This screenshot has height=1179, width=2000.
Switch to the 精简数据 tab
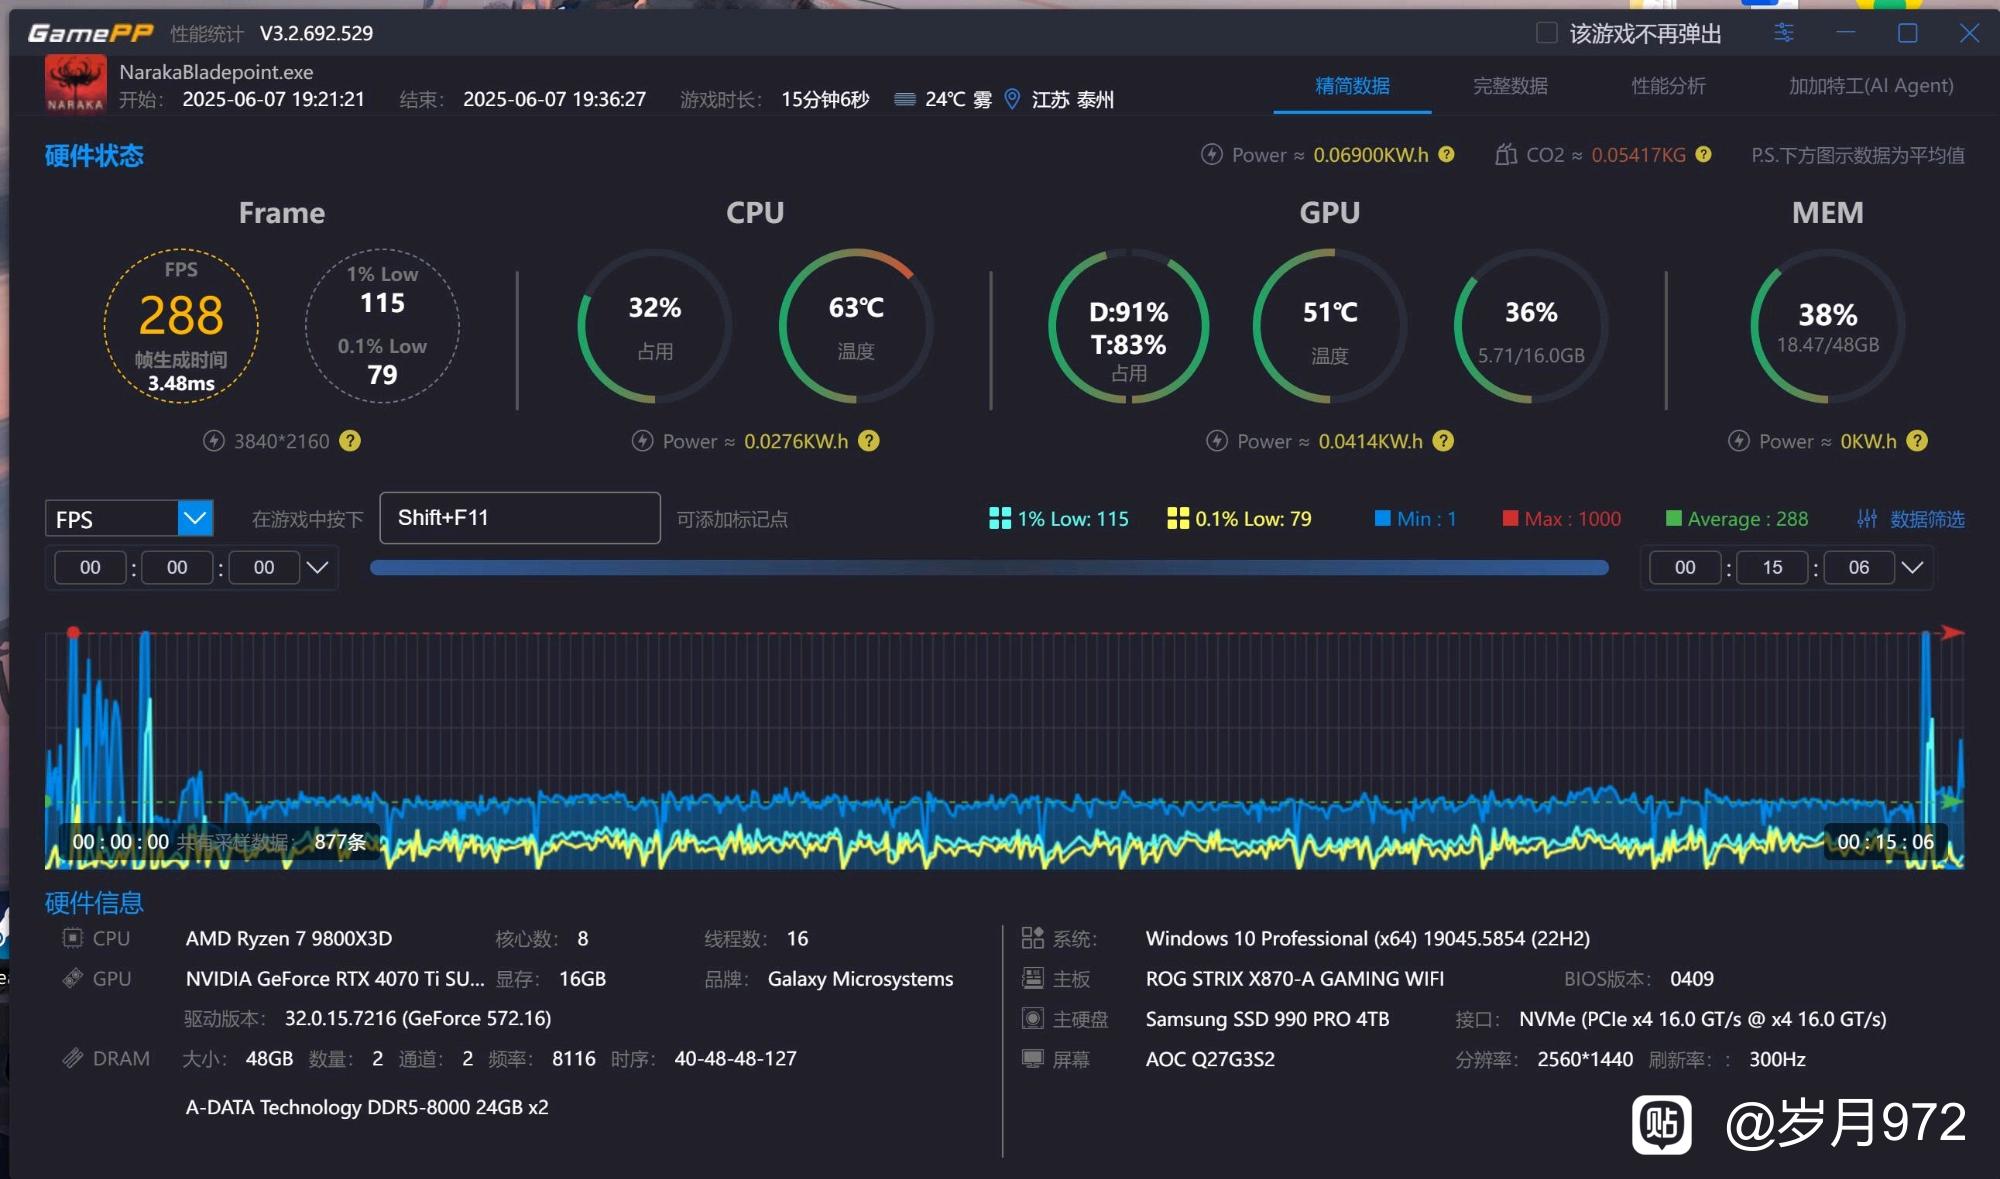click(1352, 86)
